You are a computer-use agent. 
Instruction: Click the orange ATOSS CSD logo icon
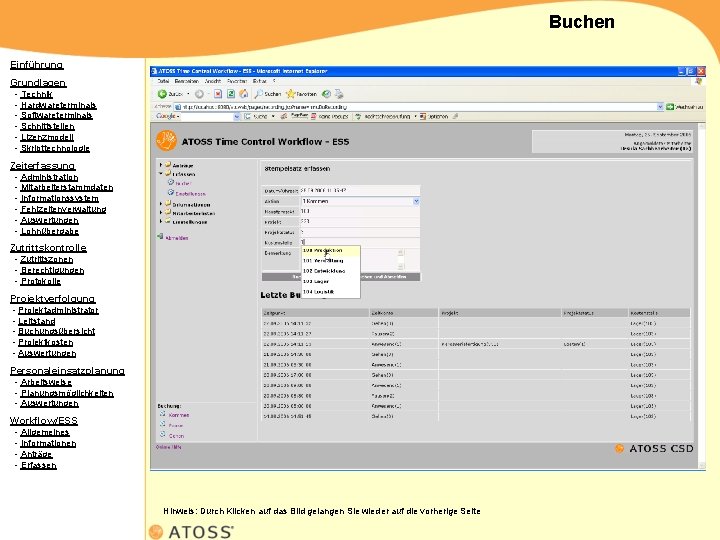pyautogui.click(x=619, y=449)
